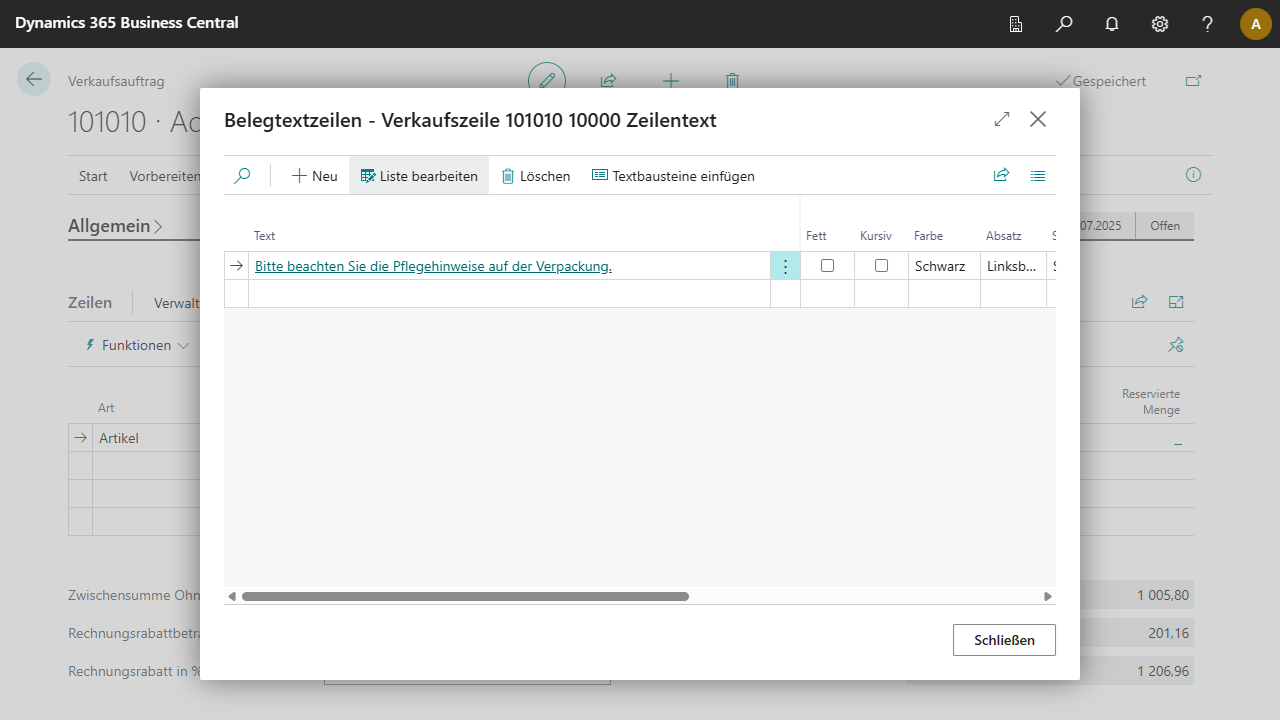Click Löschen in the dialog toolbar
The height and width of the screenshot is (720, 1280).
point(535,176)
